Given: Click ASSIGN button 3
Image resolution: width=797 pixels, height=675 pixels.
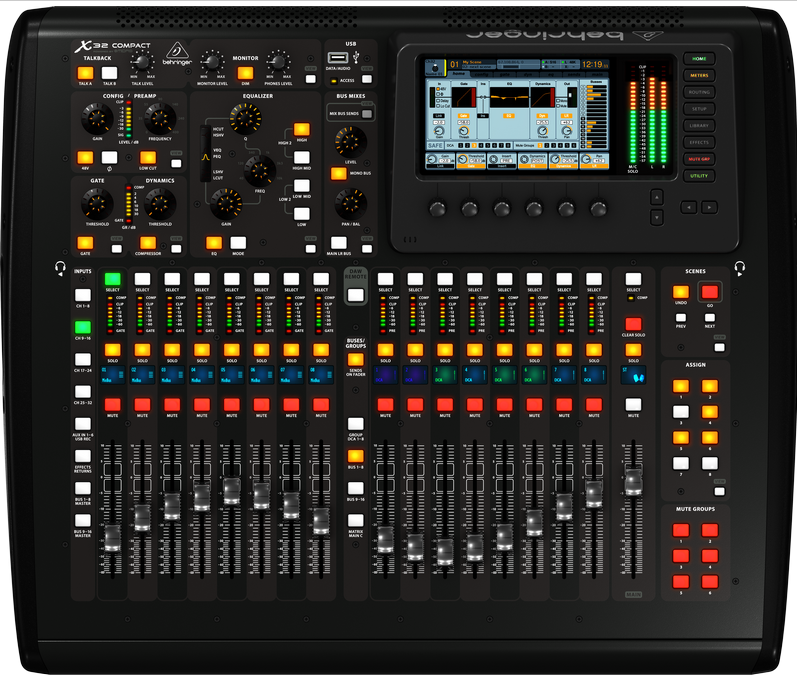Looking at the screenshot, I should point(681,412).
